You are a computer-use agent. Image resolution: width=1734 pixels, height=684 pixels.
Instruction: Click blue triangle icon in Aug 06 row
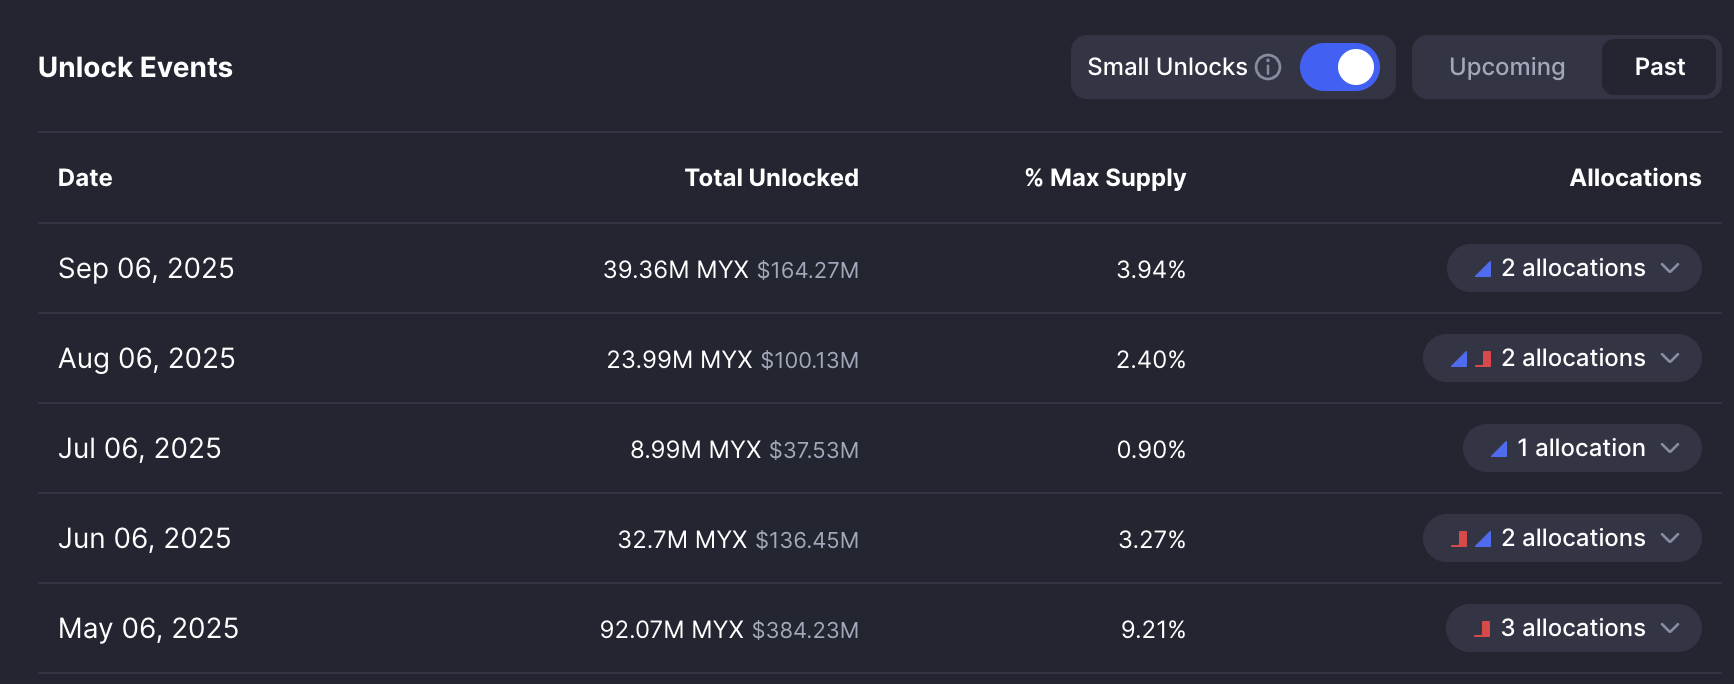tap(1459, 359)
